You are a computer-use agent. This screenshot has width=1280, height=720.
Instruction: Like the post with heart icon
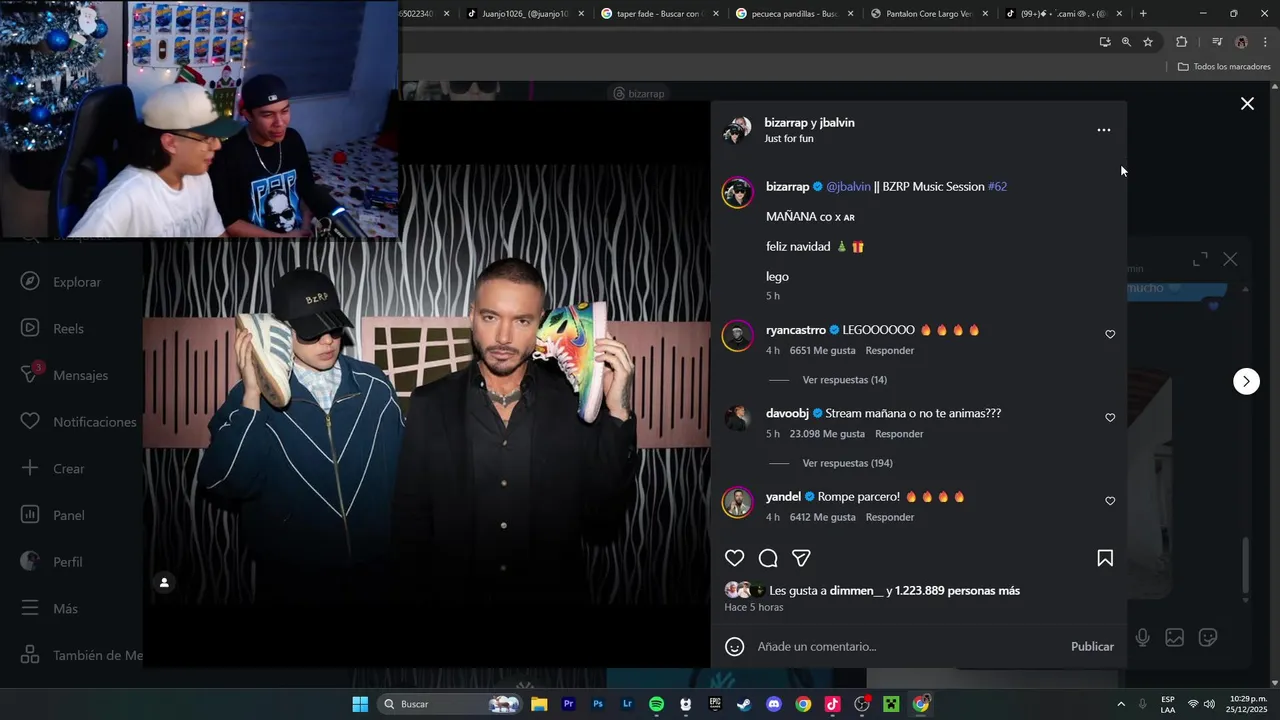click(x=735, y=558)
